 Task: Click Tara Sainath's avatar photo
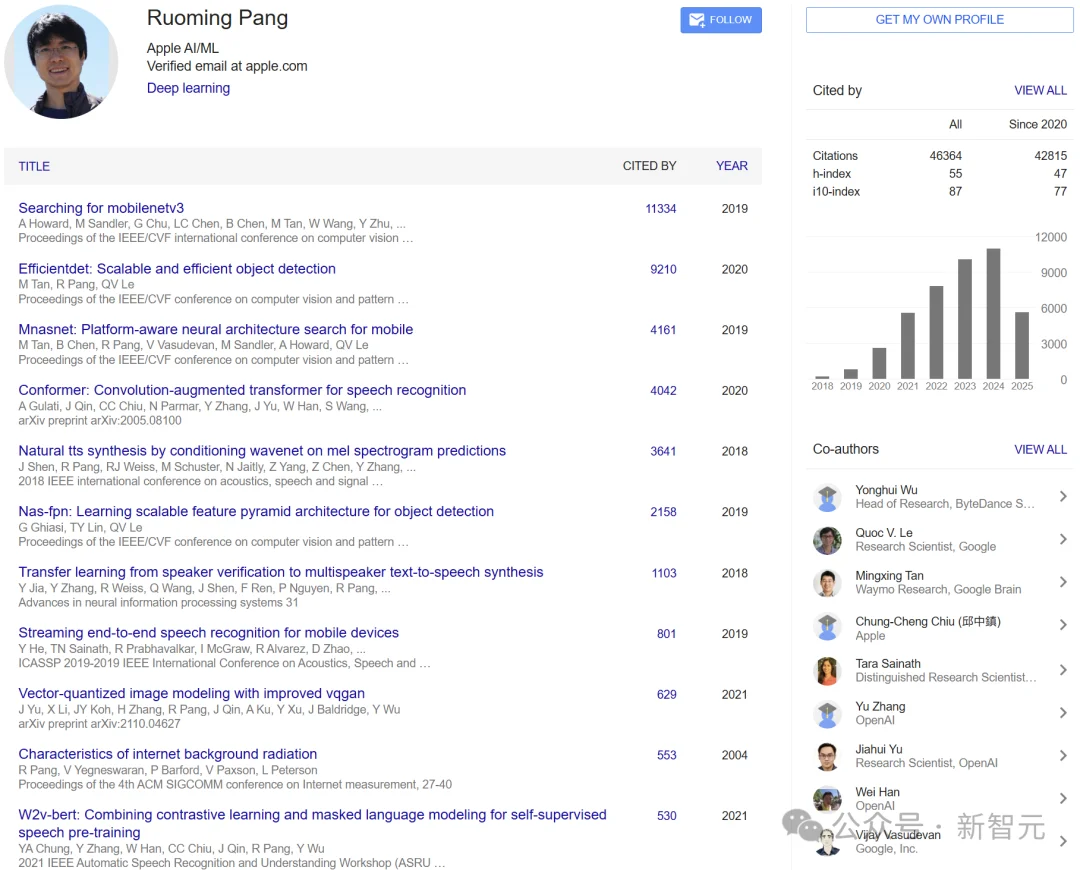(827, 671)
